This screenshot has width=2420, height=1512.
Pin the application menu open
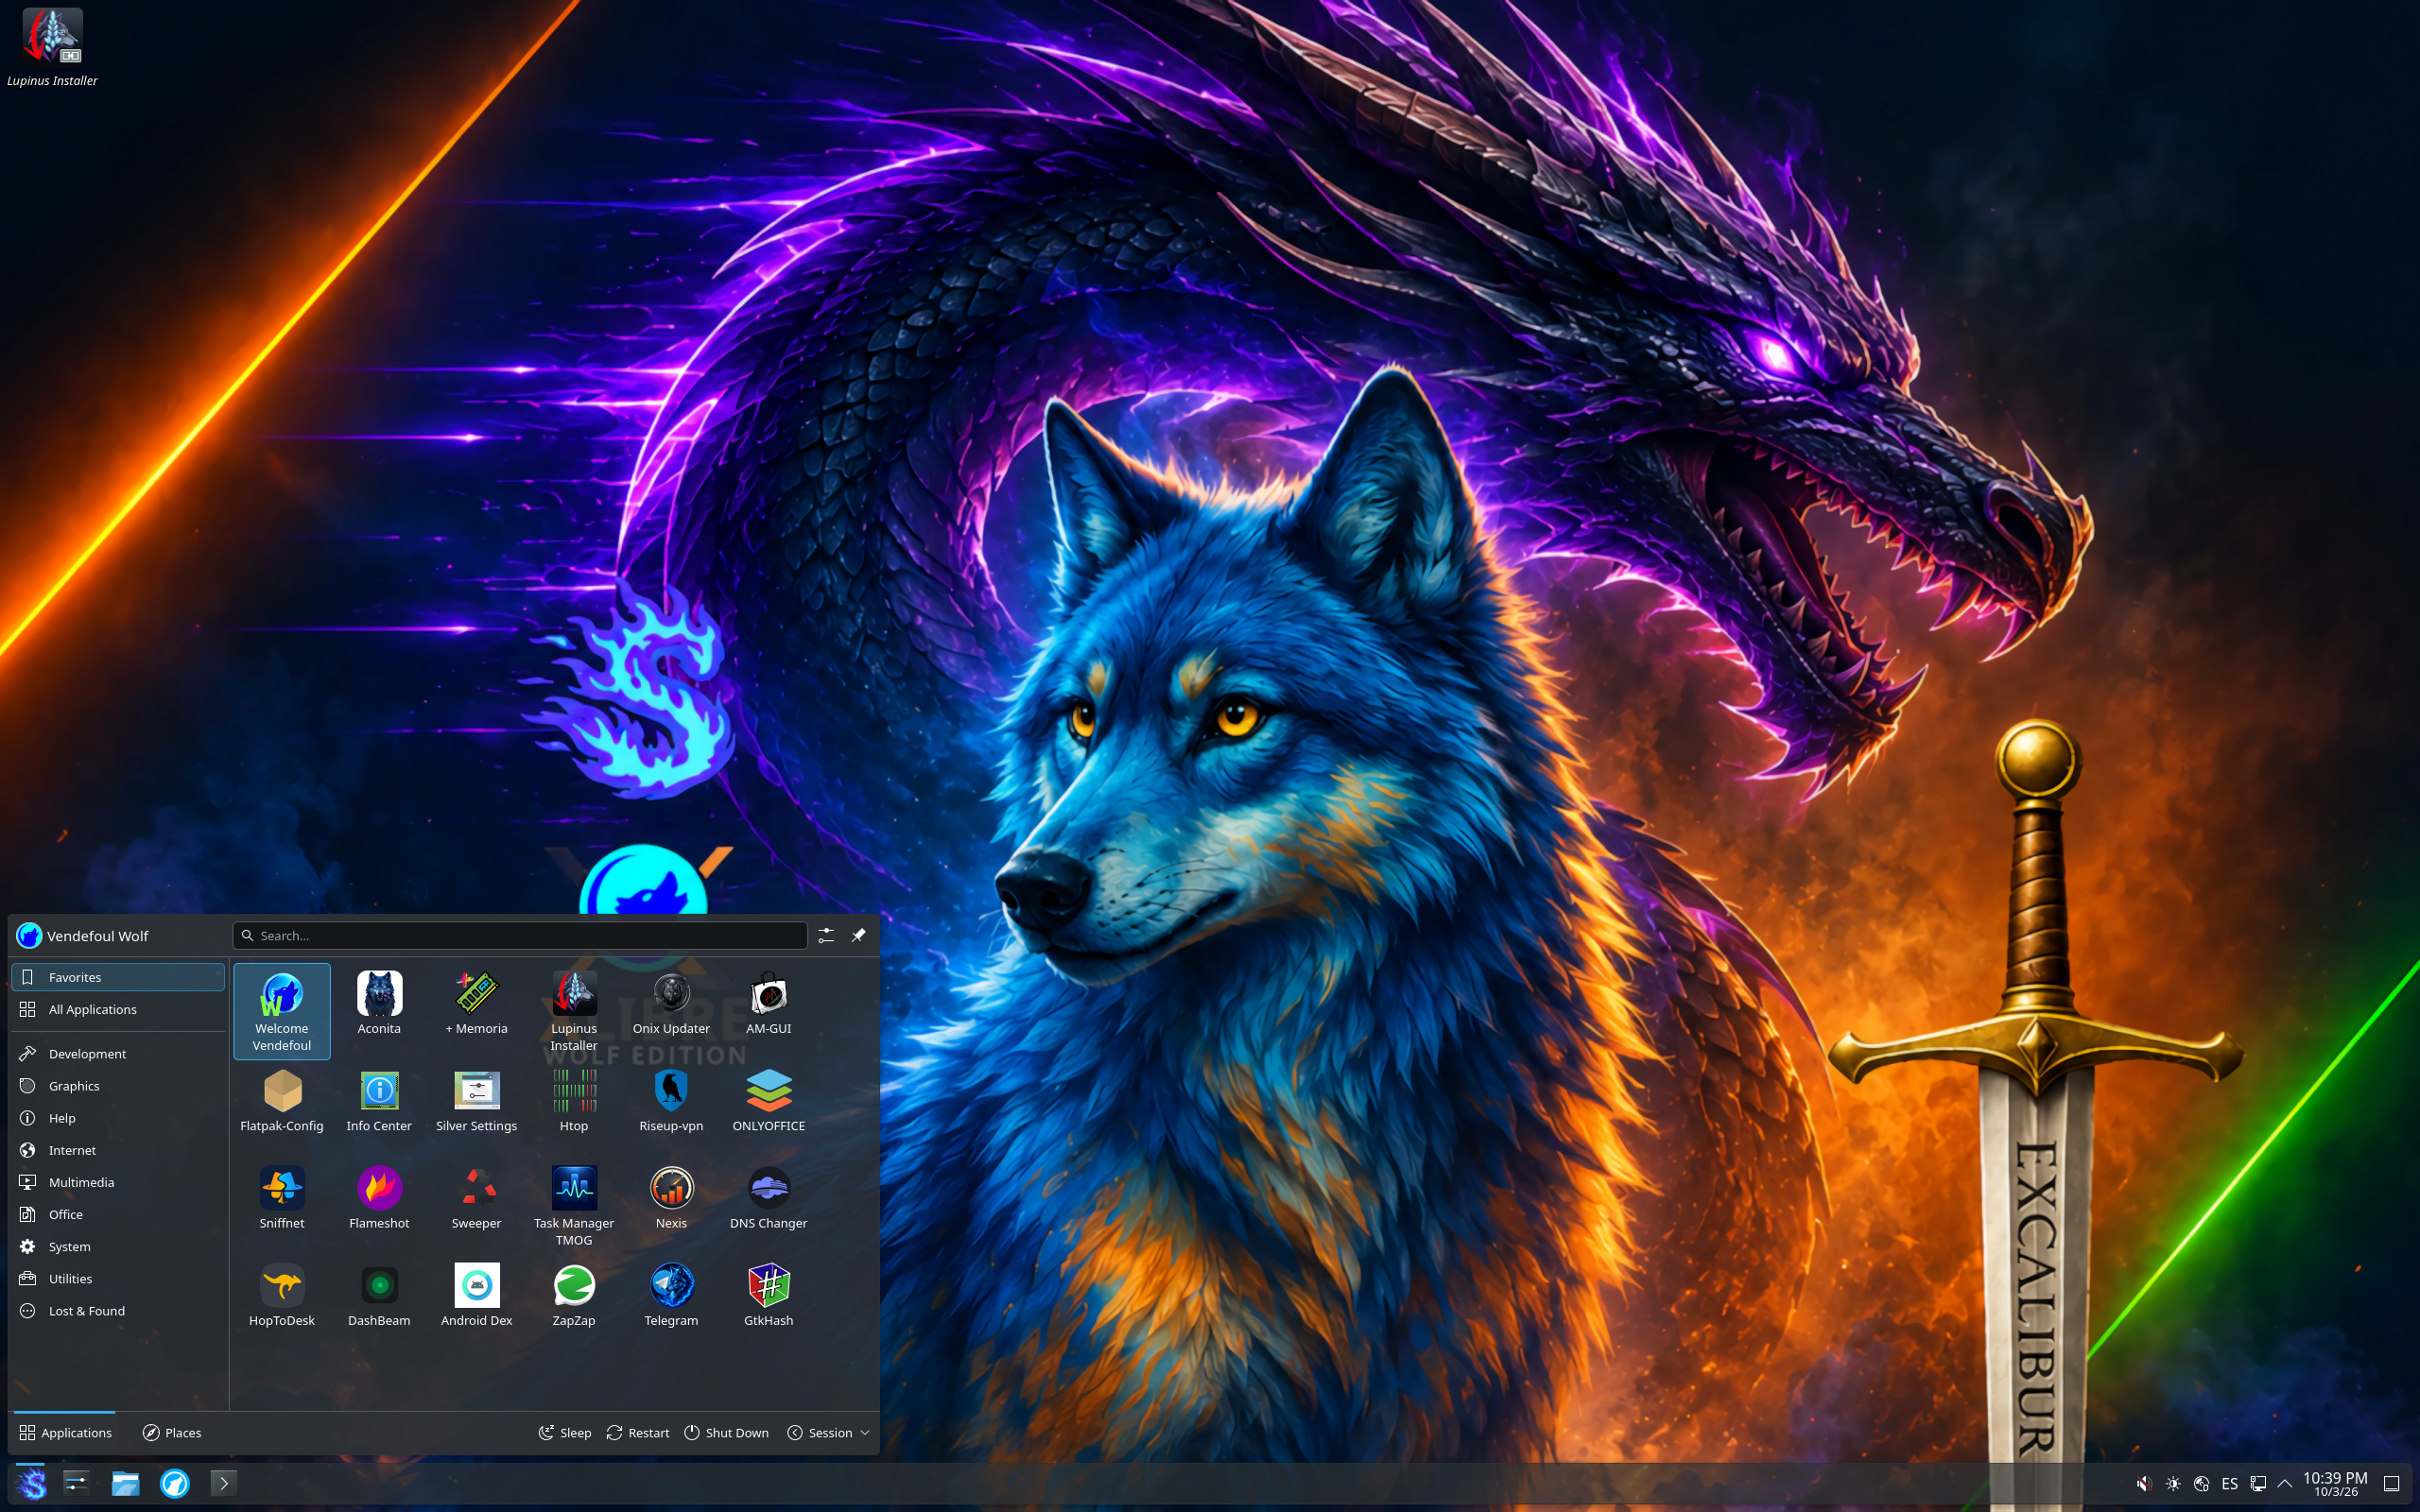pos(858,935)
